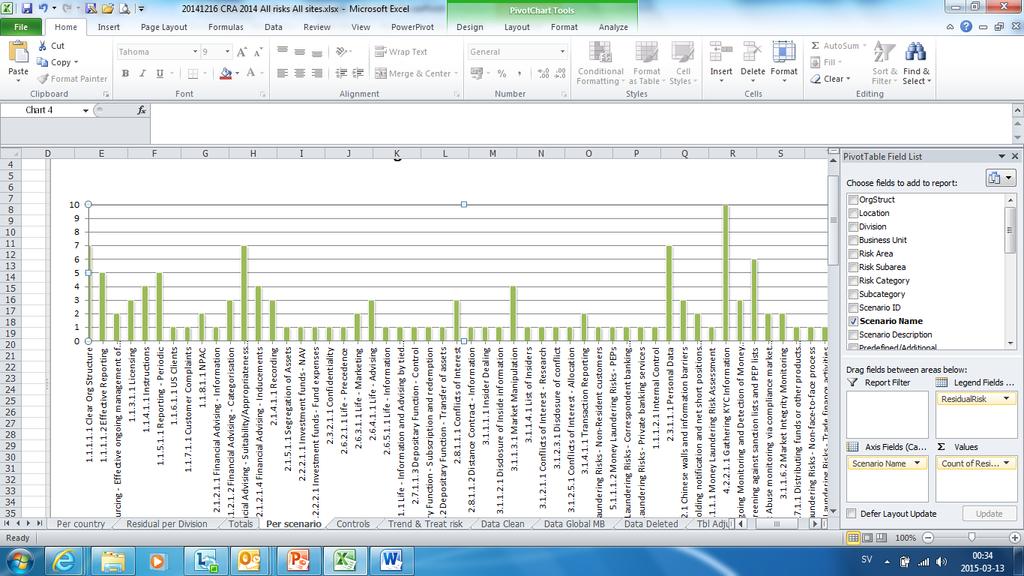Viewport: 1024px width, 576px height.
Task: Open Sort & Filter
Action: pos(884,63)
